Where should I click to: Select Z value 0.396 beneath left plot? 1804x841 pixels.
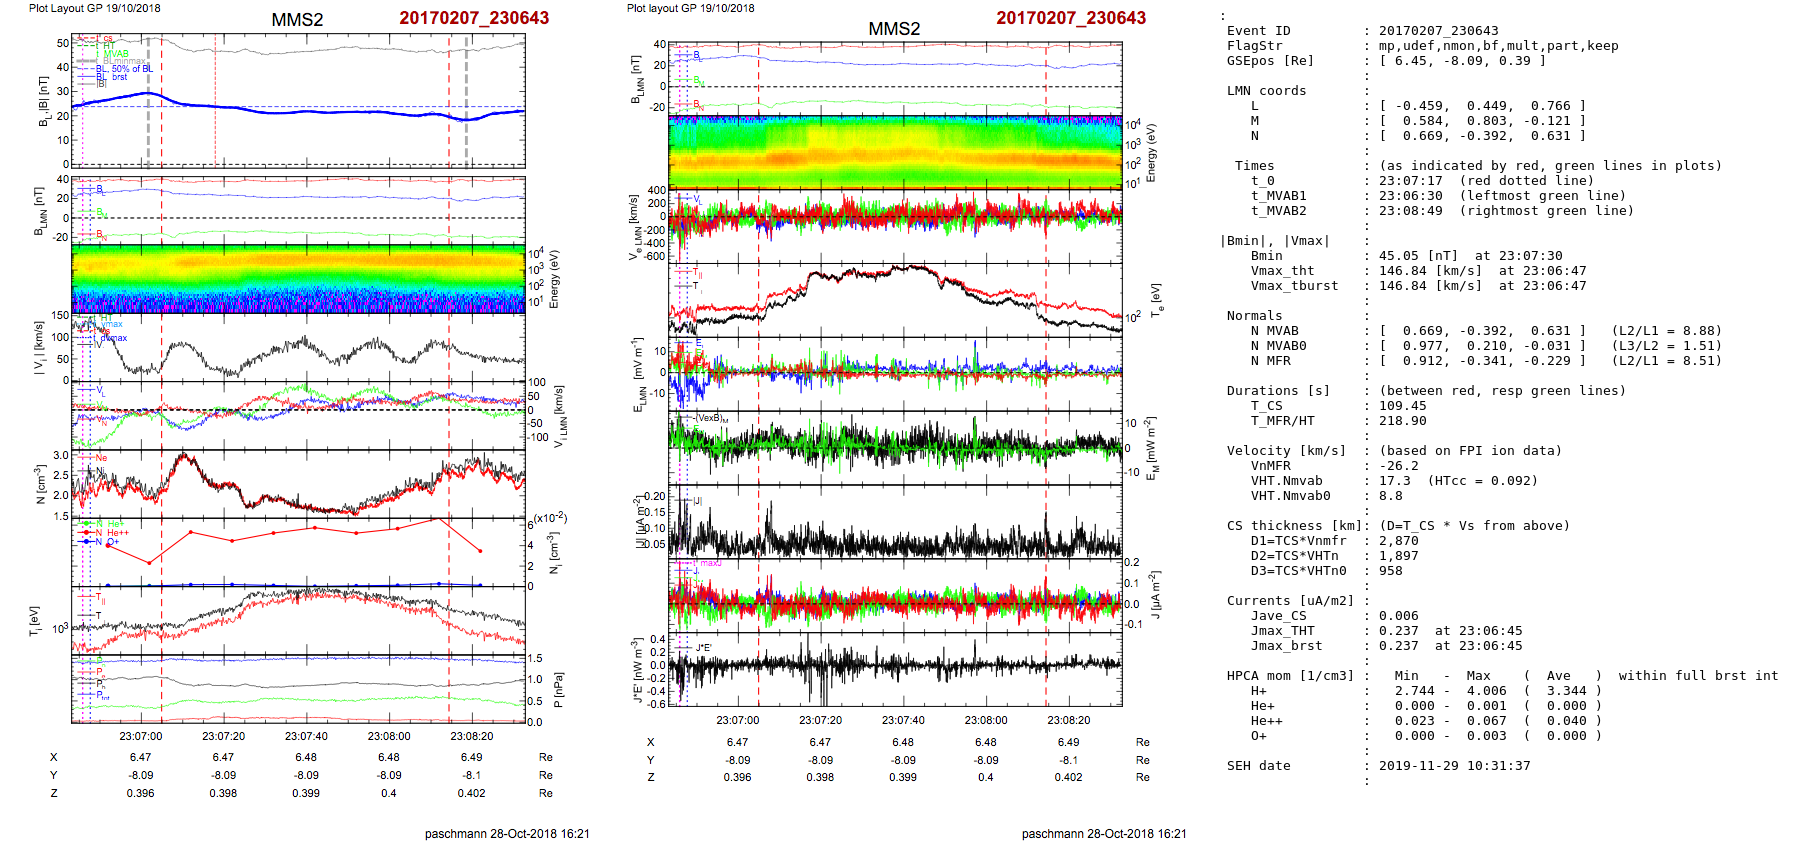(140, 793)
